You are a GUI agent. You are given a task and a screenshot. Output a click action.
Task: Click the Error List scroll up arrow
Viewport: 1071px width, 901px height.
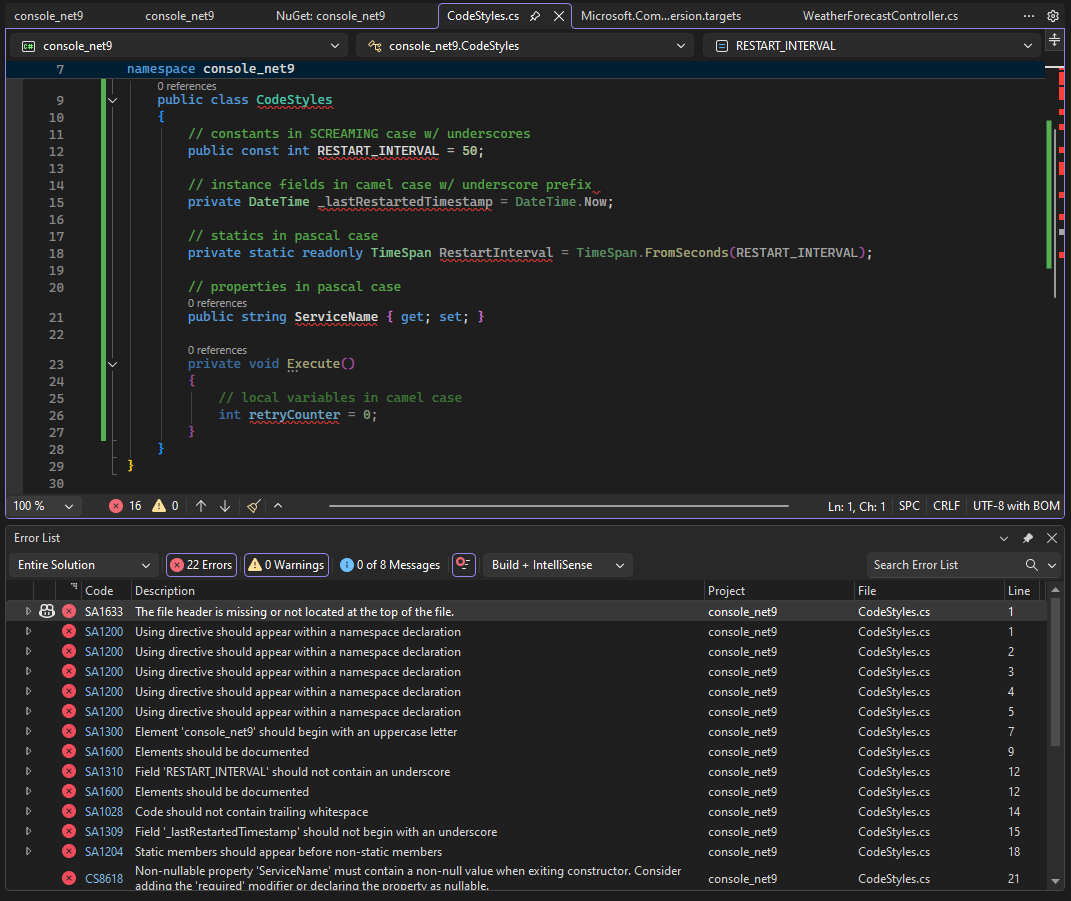pos(1055,590)
